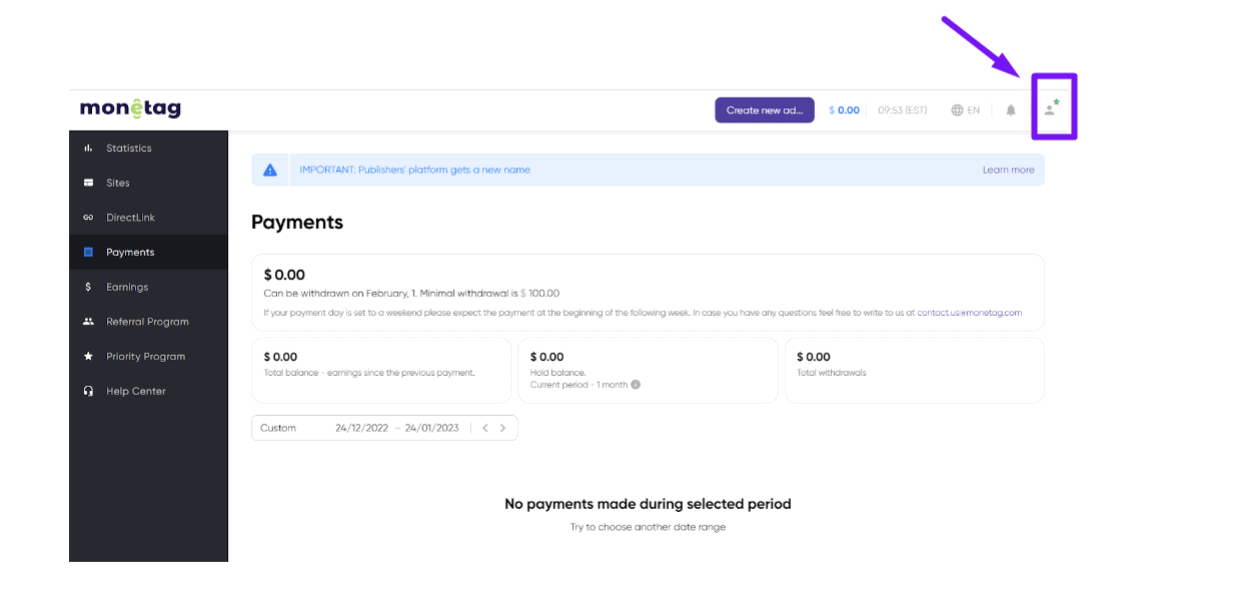Click the Sites sidebar icon
The width and height of the screenshot is (1234, 594).
point(88,183)
